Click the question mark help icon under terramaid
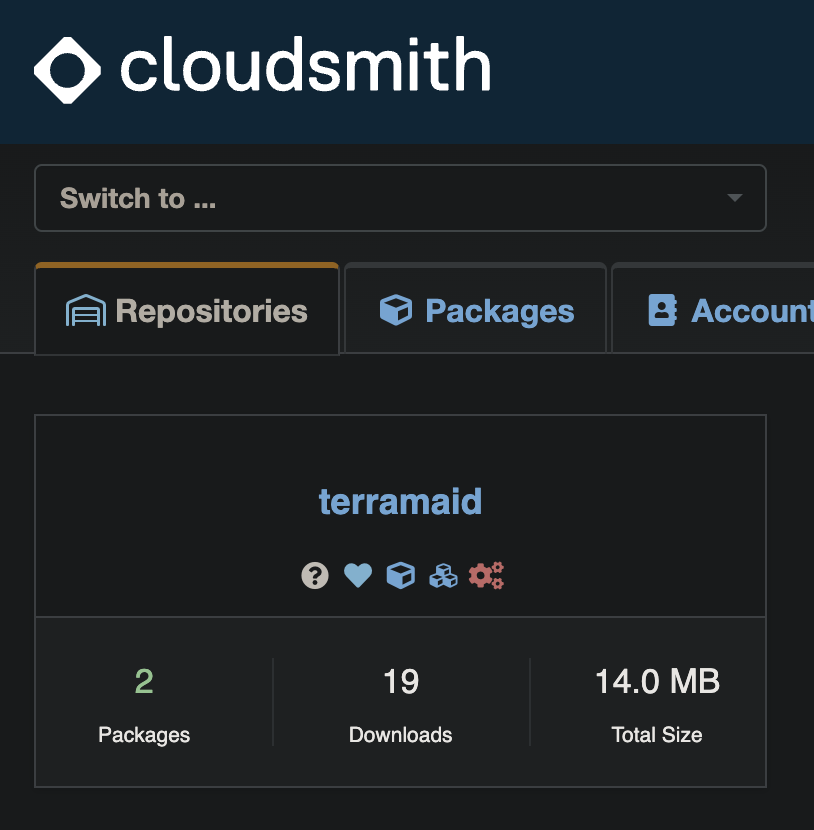 315,575
